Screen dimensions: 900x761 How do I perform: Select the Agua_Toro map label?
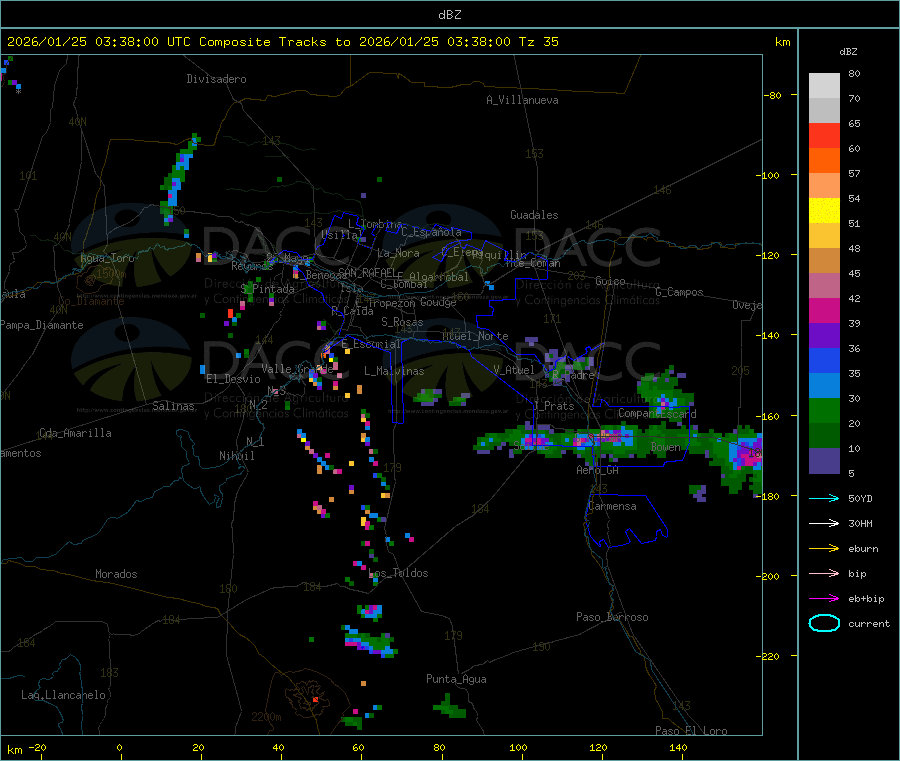(x=107, y=258)
